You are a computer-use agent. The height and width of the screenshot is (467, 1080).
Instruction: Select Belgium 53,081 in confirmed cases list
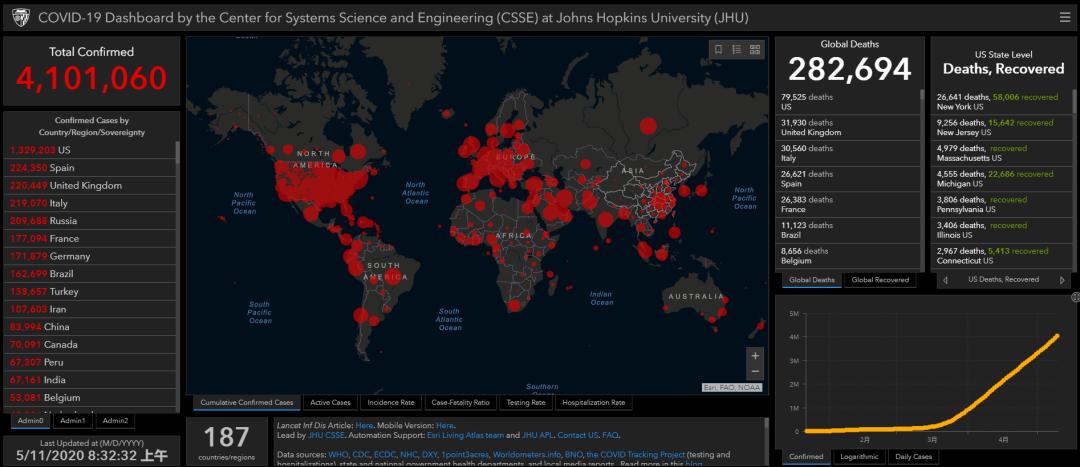(90, 397)
